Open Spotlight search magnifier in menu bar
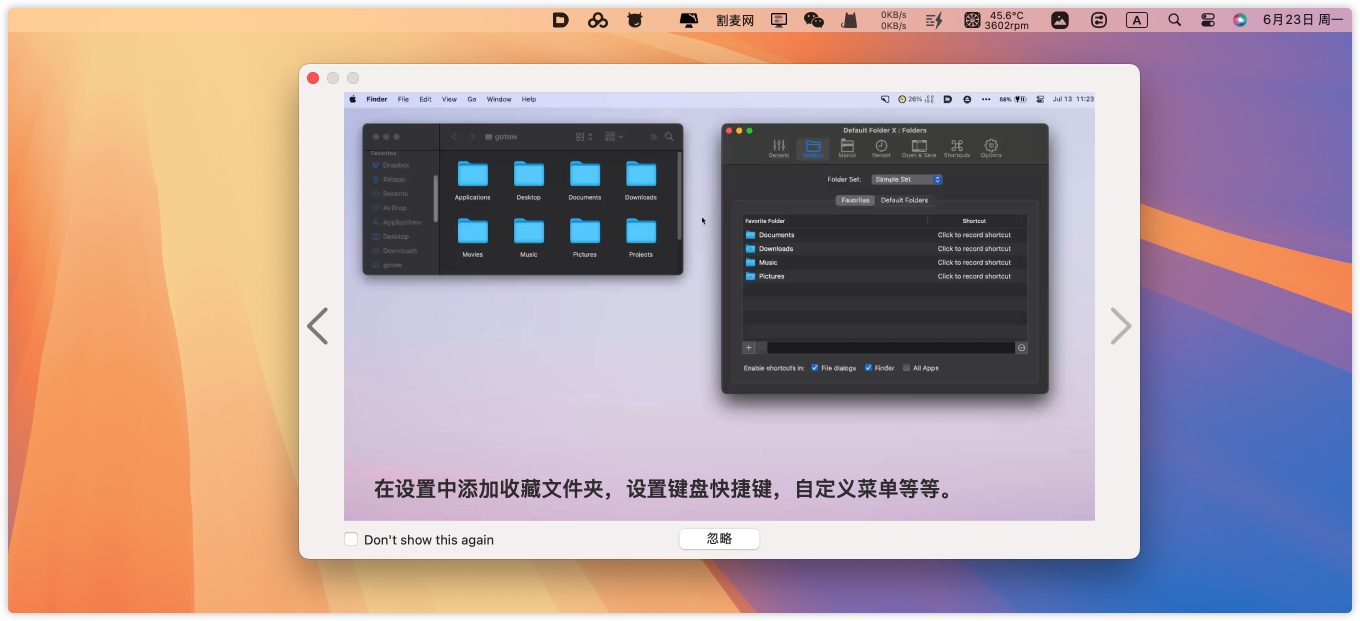Screen dimensions: 1360x621 [x=1175, y=20]
